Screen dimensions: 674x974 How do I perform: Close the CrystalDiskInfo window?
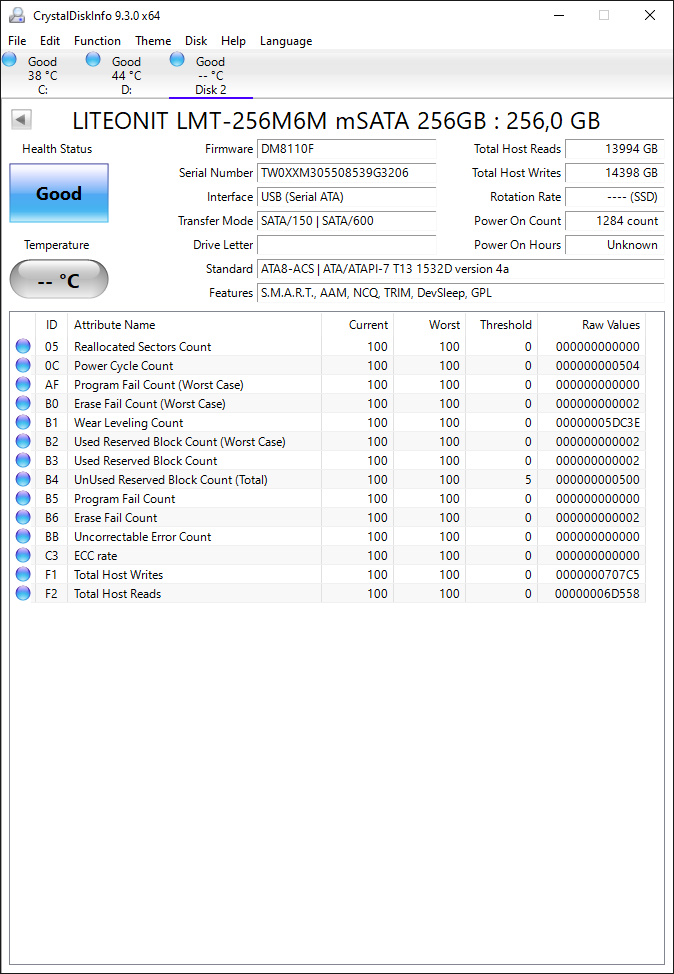coord(650,16)
